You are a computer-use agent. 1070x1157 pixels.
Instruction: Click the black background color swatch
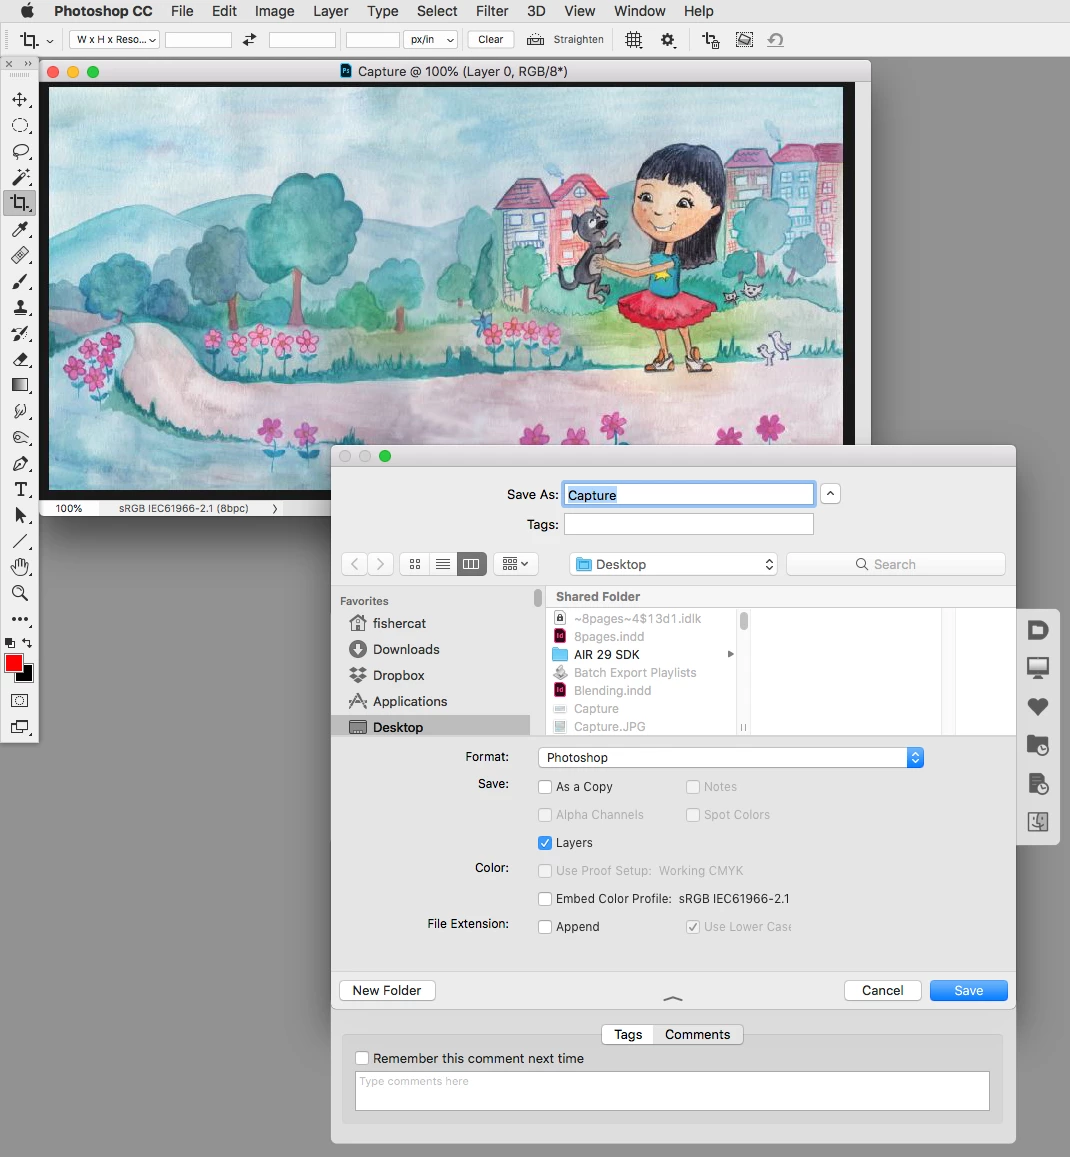[27, 674]
